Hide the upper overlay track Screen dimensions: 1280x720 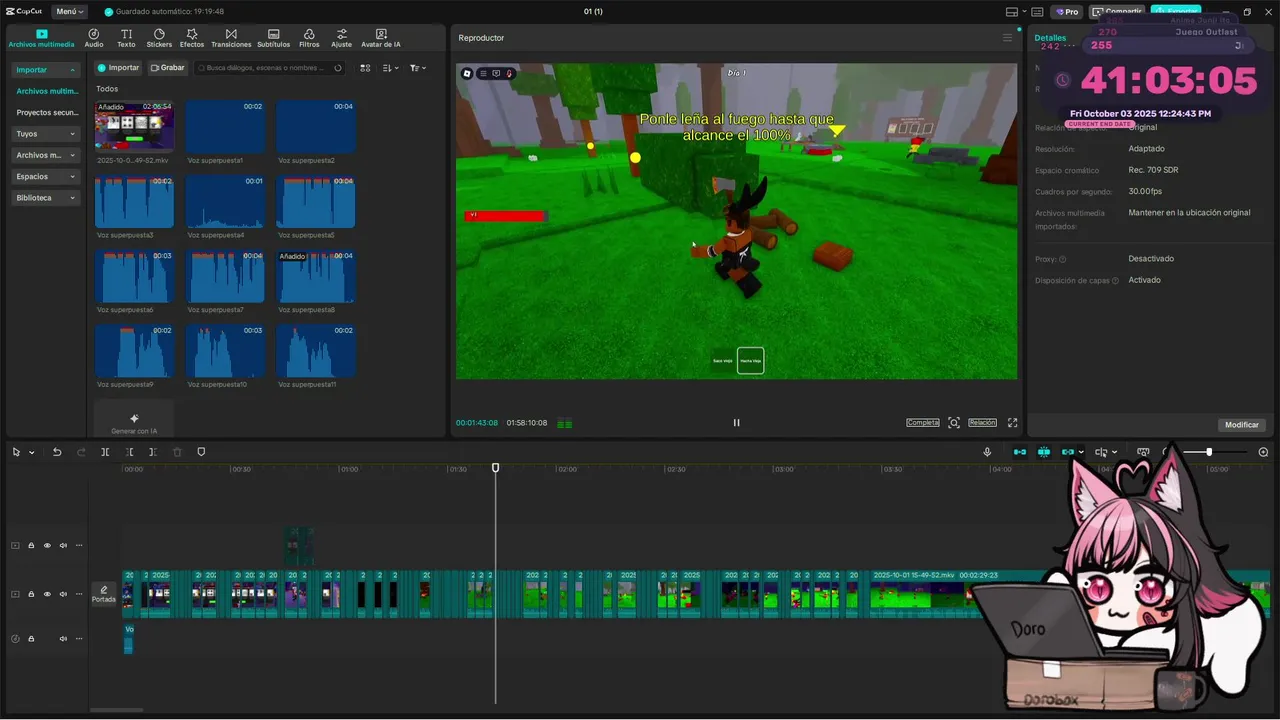click(47, 546)
